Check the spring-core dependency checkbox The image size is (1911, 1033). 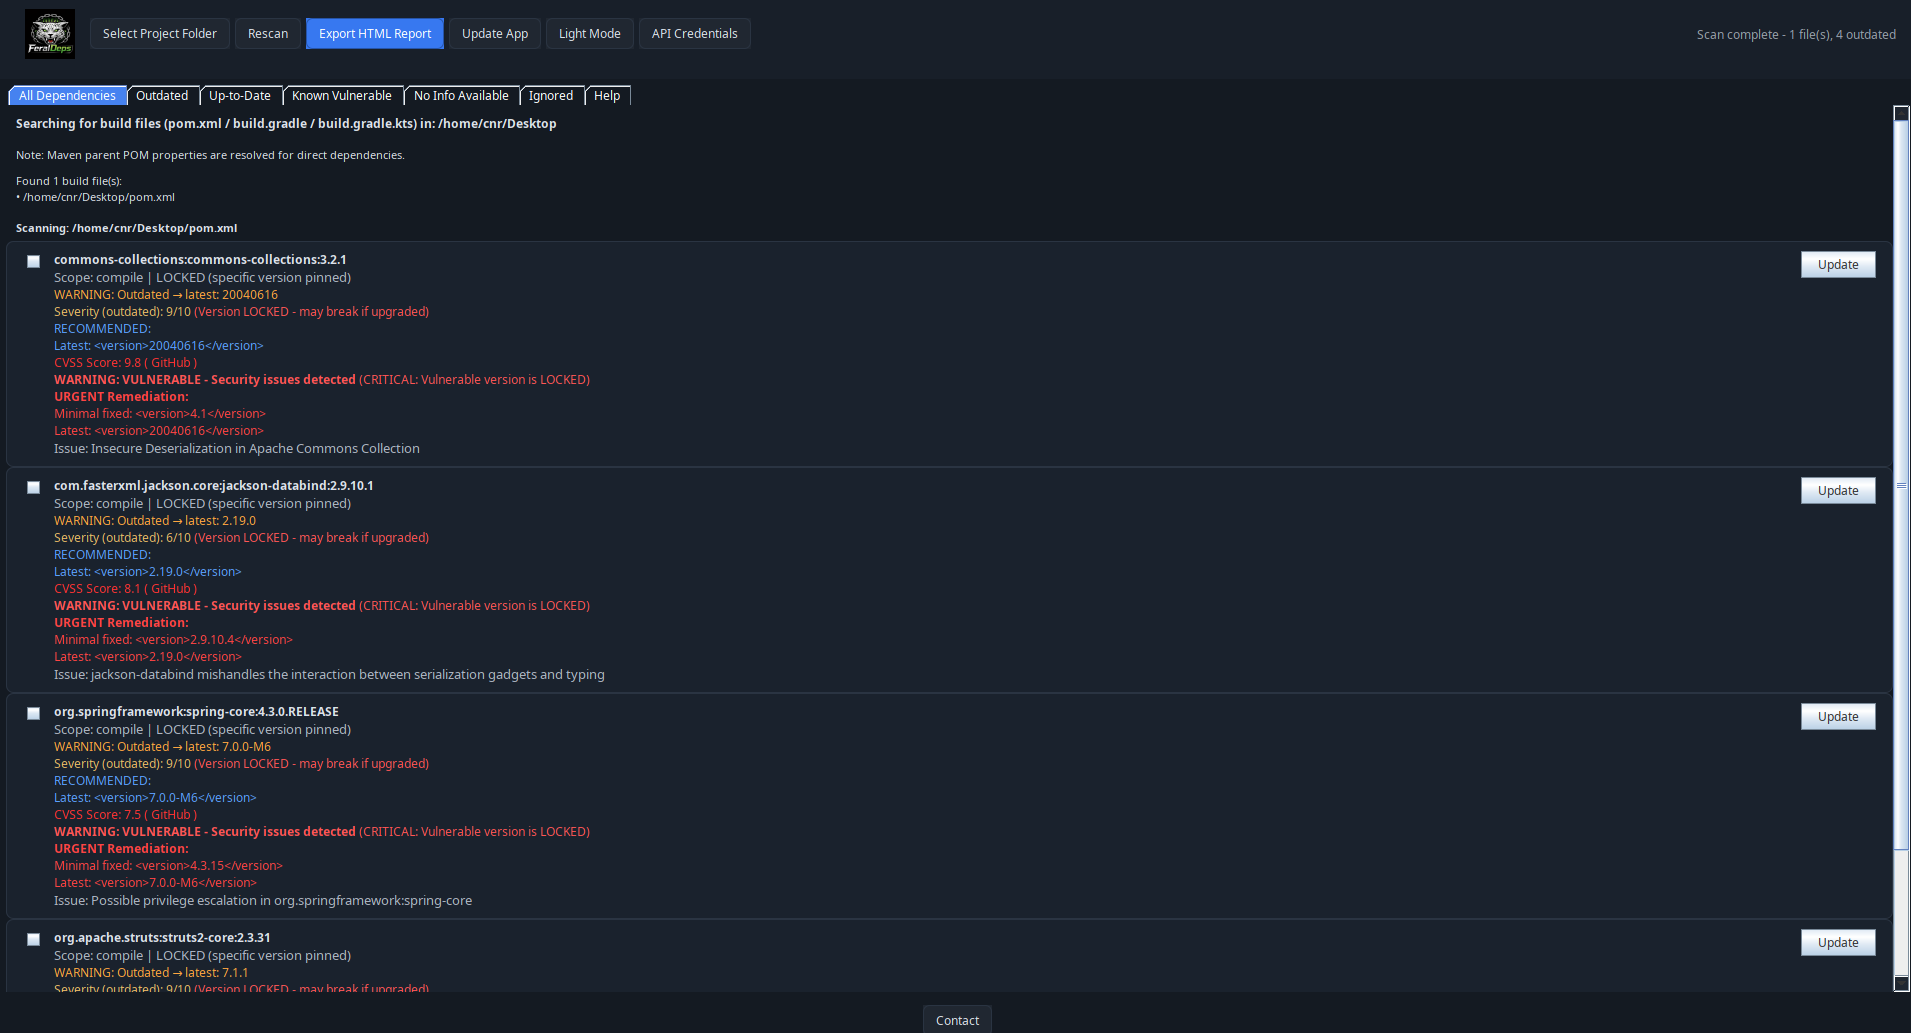(33, 713)
